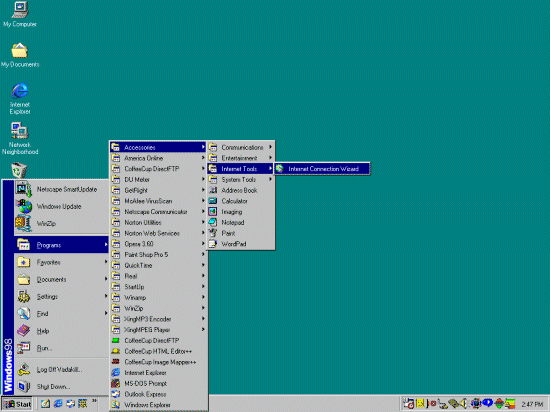Click the system clock showing 2:47 PM
The width and height of the screenshot is (550, 412).
[x=532, y=404]
